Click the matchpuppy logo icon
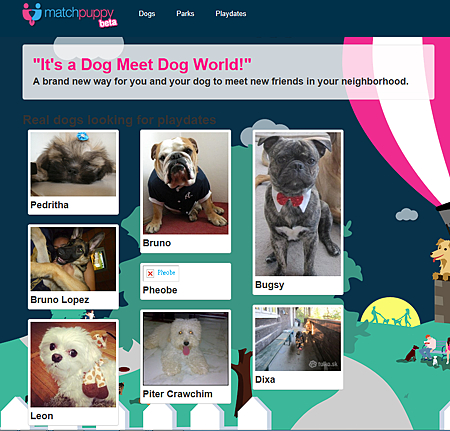450x431 pixels. pyautogui.click(x=32, y=14)
